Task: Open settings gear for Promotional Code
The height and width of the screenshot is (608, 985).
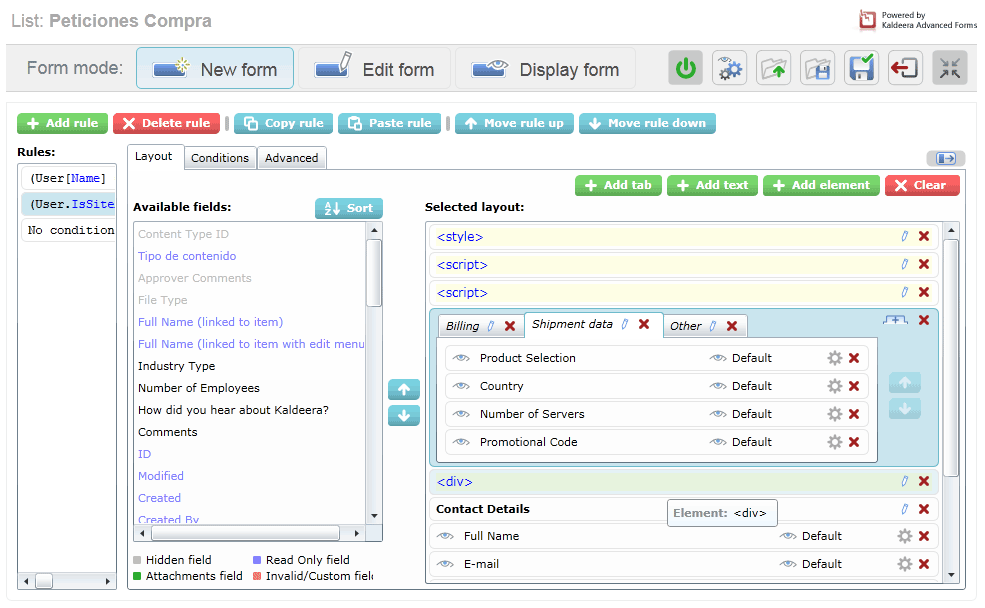Action: 835,442
